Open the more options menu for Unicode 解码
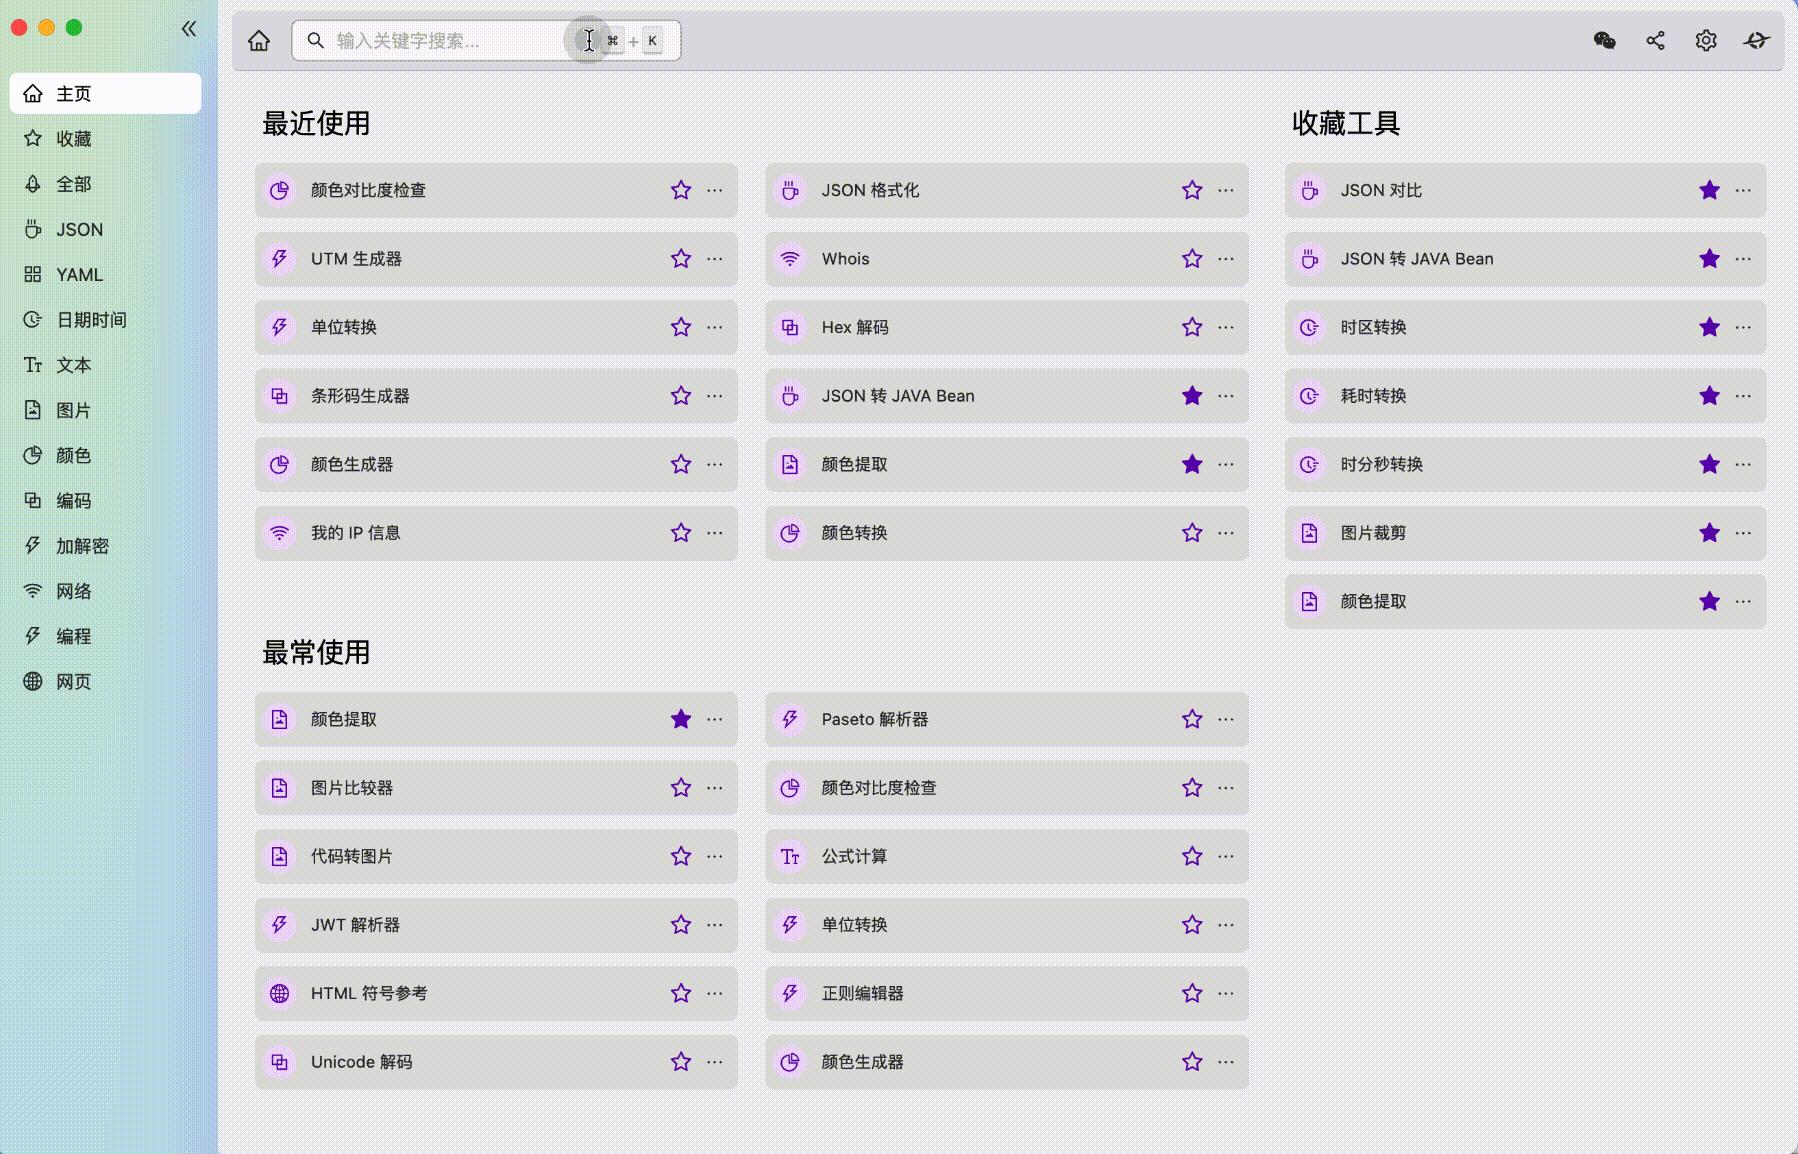Screen dimensions: 1798x1154 [715, 1062]
